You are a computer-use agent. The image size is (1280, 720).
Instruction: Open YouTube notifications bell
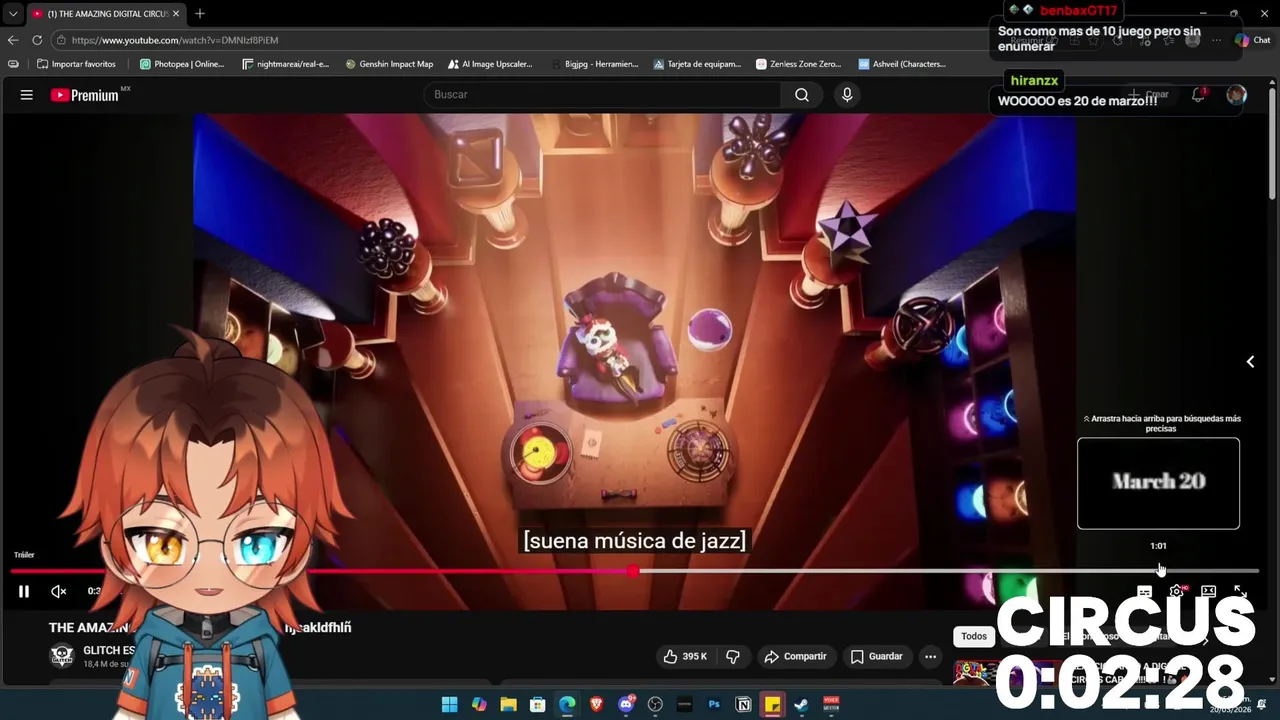pyautogui.click(x=1198, y=95)
